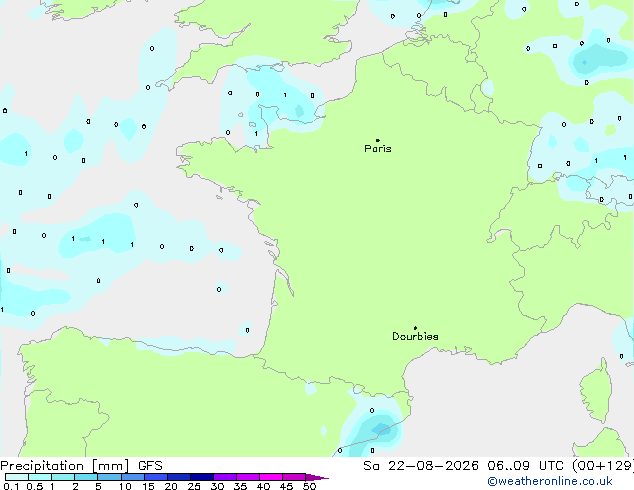This screenshot has height=490, width=634.
Task: Click the legend value label '0.5'
Action: 35,486
